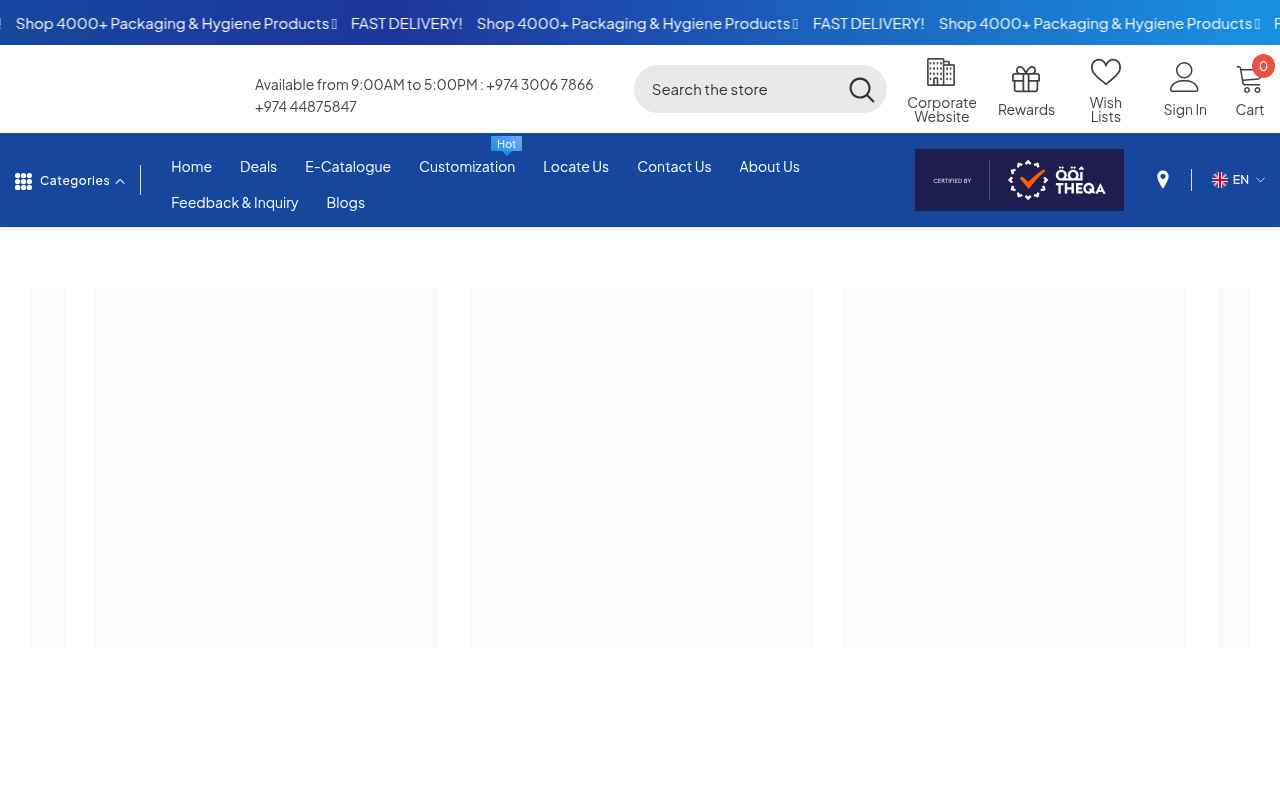Open the EN language dropdown arrow
Viewport: 1280px width, 800px height.
click(x=1260, y=180)
